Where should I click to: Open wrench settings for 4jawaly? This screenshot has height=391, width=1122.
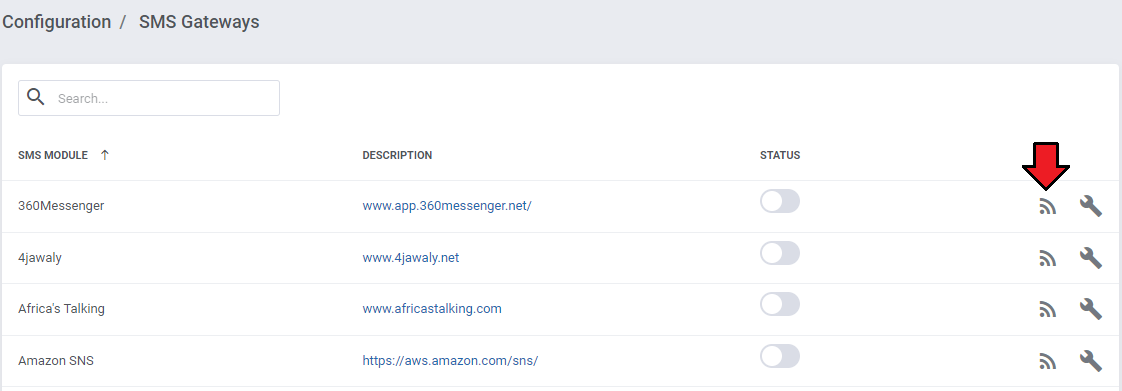1091,258
